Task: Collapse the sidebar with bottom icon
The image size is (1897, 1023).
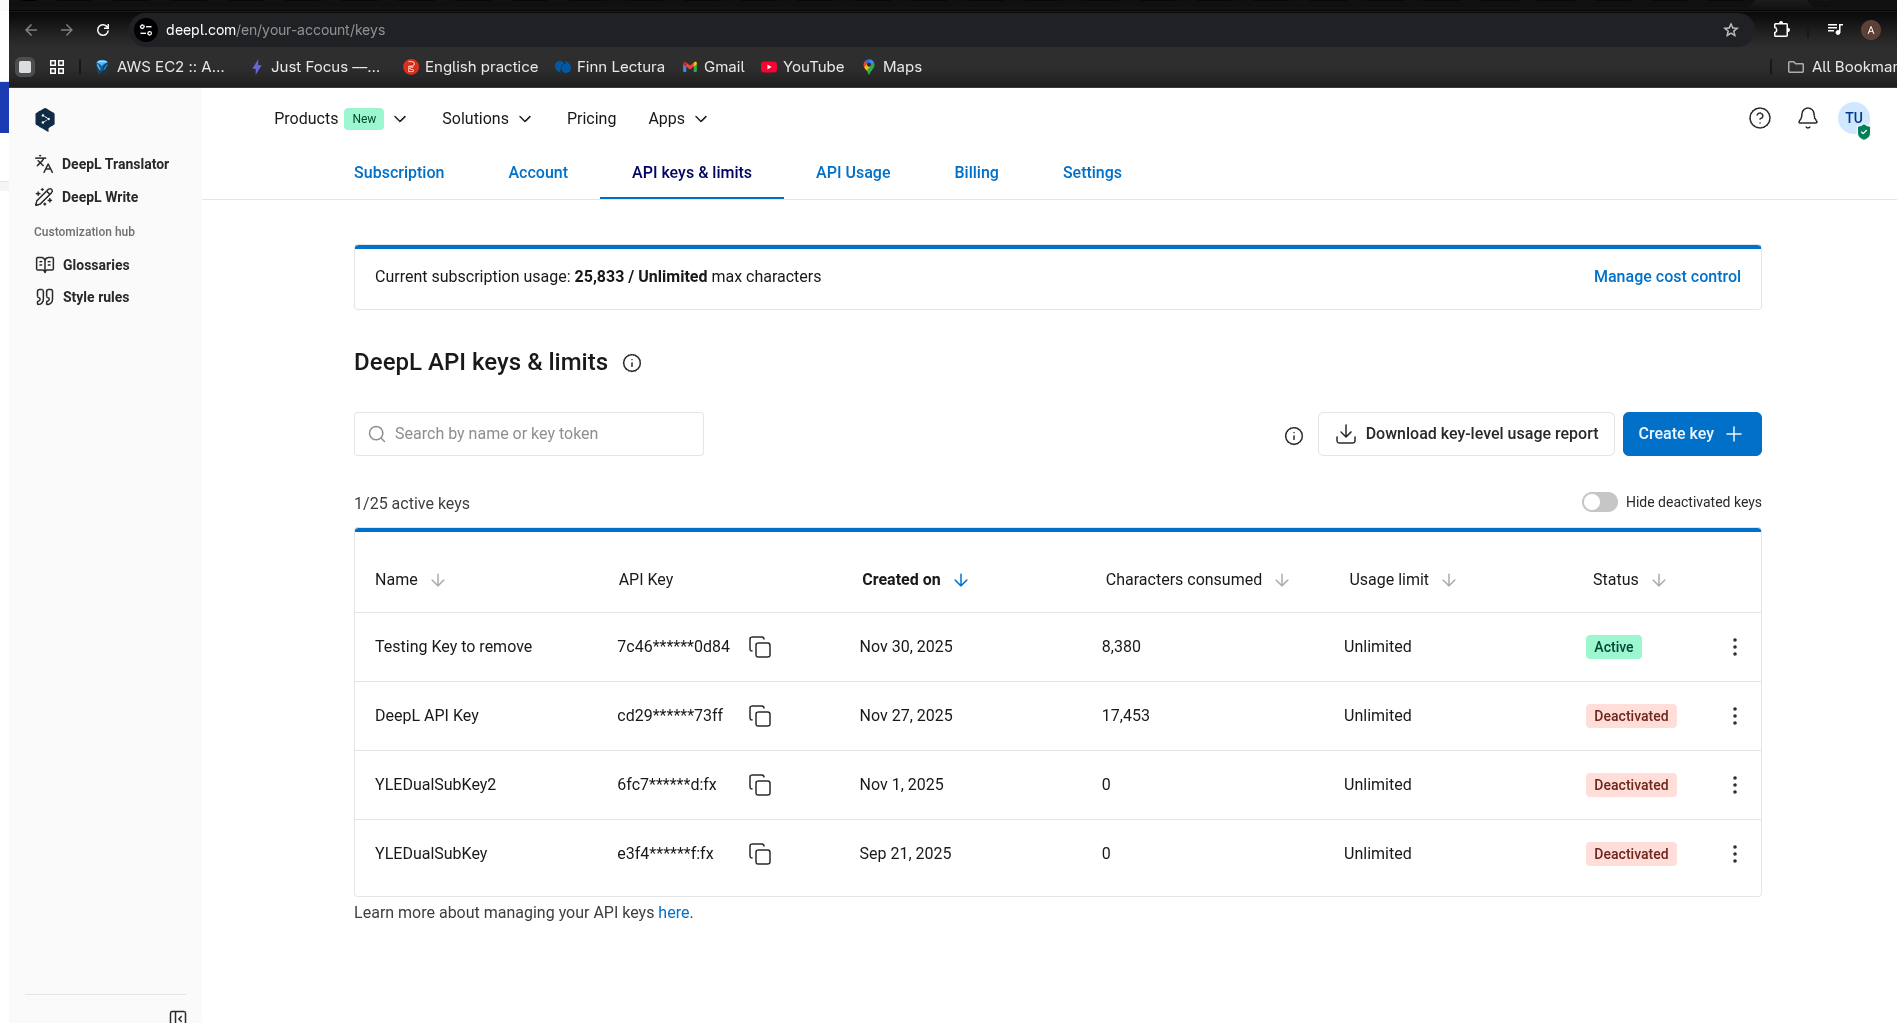Action: point(178,1016)
